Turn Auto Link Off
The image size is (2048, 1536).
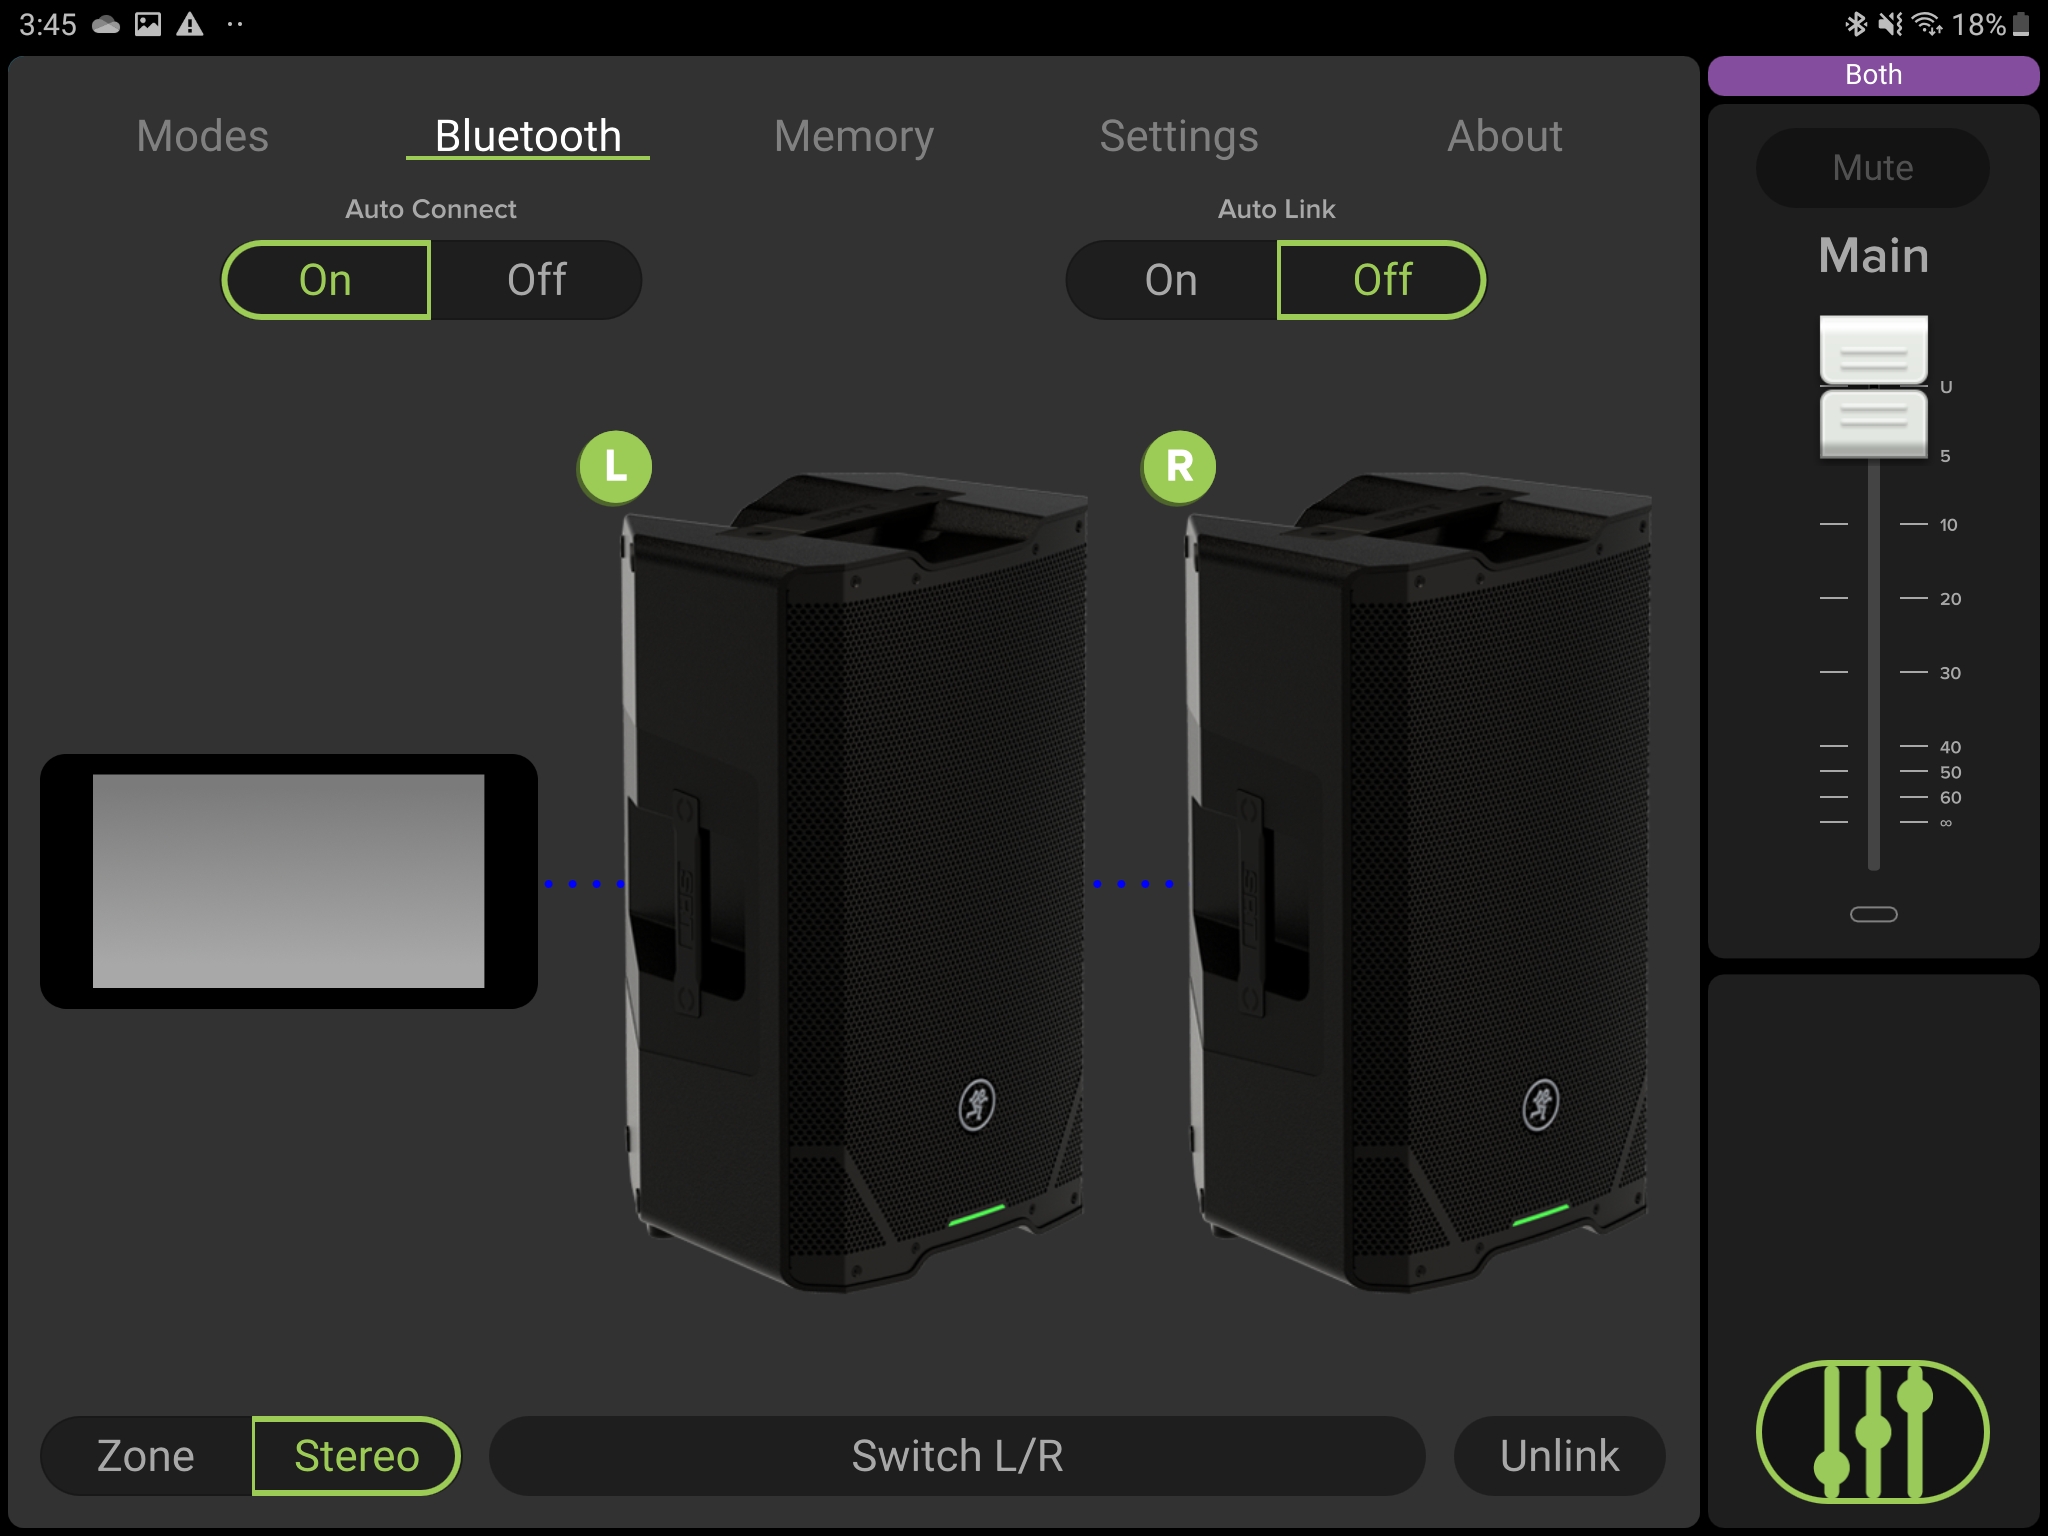tap(1382, 280)
